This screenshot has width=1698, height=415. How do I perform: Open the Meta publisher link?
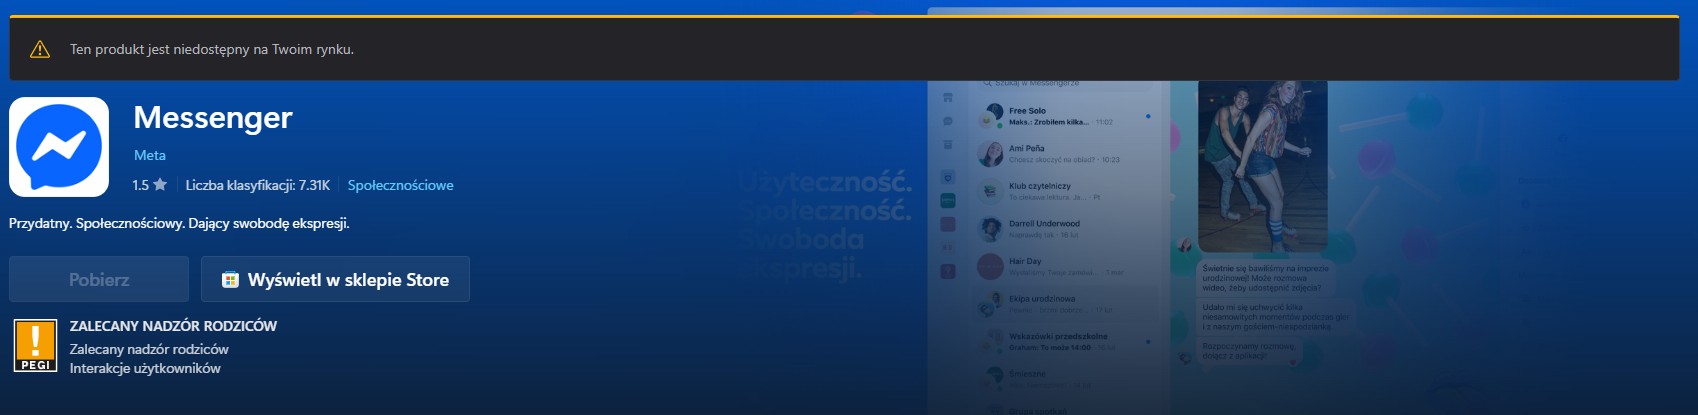pos(150,155)
